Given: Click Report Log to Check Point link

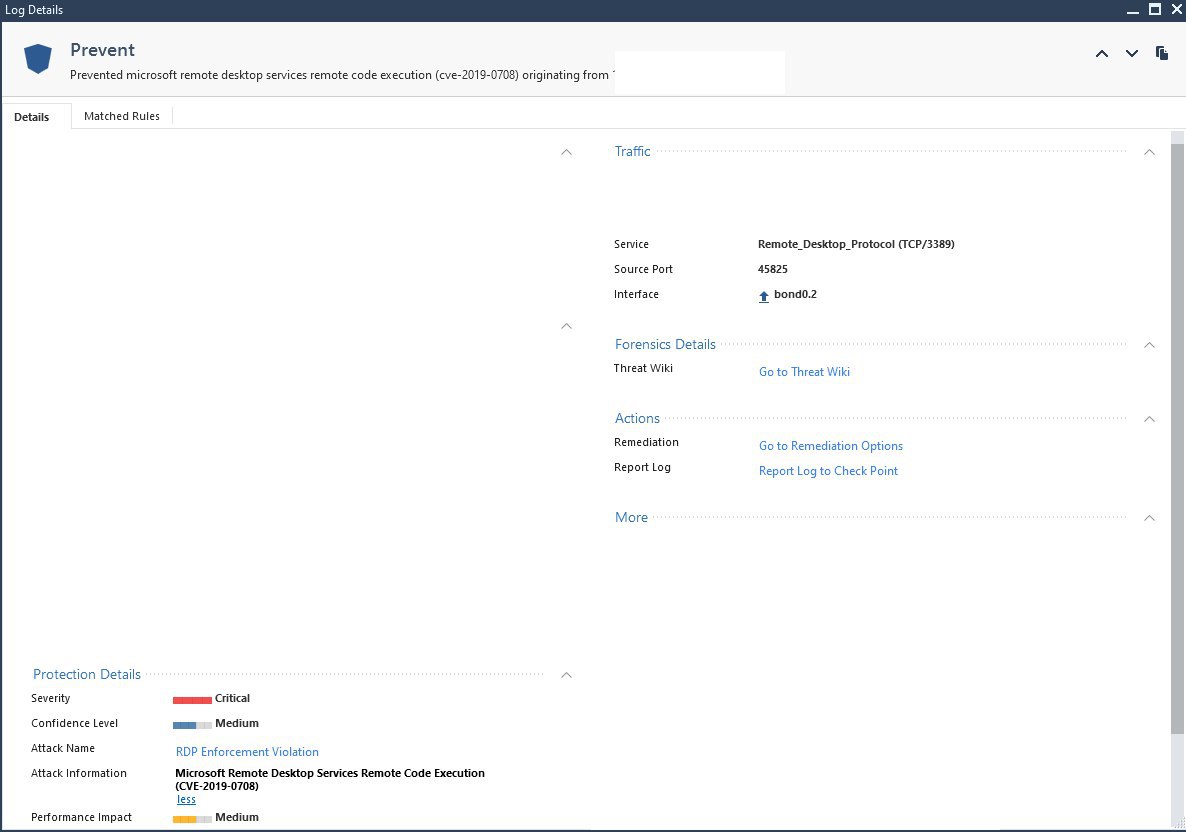Looking at the screenshot, I should coord(828,471).
